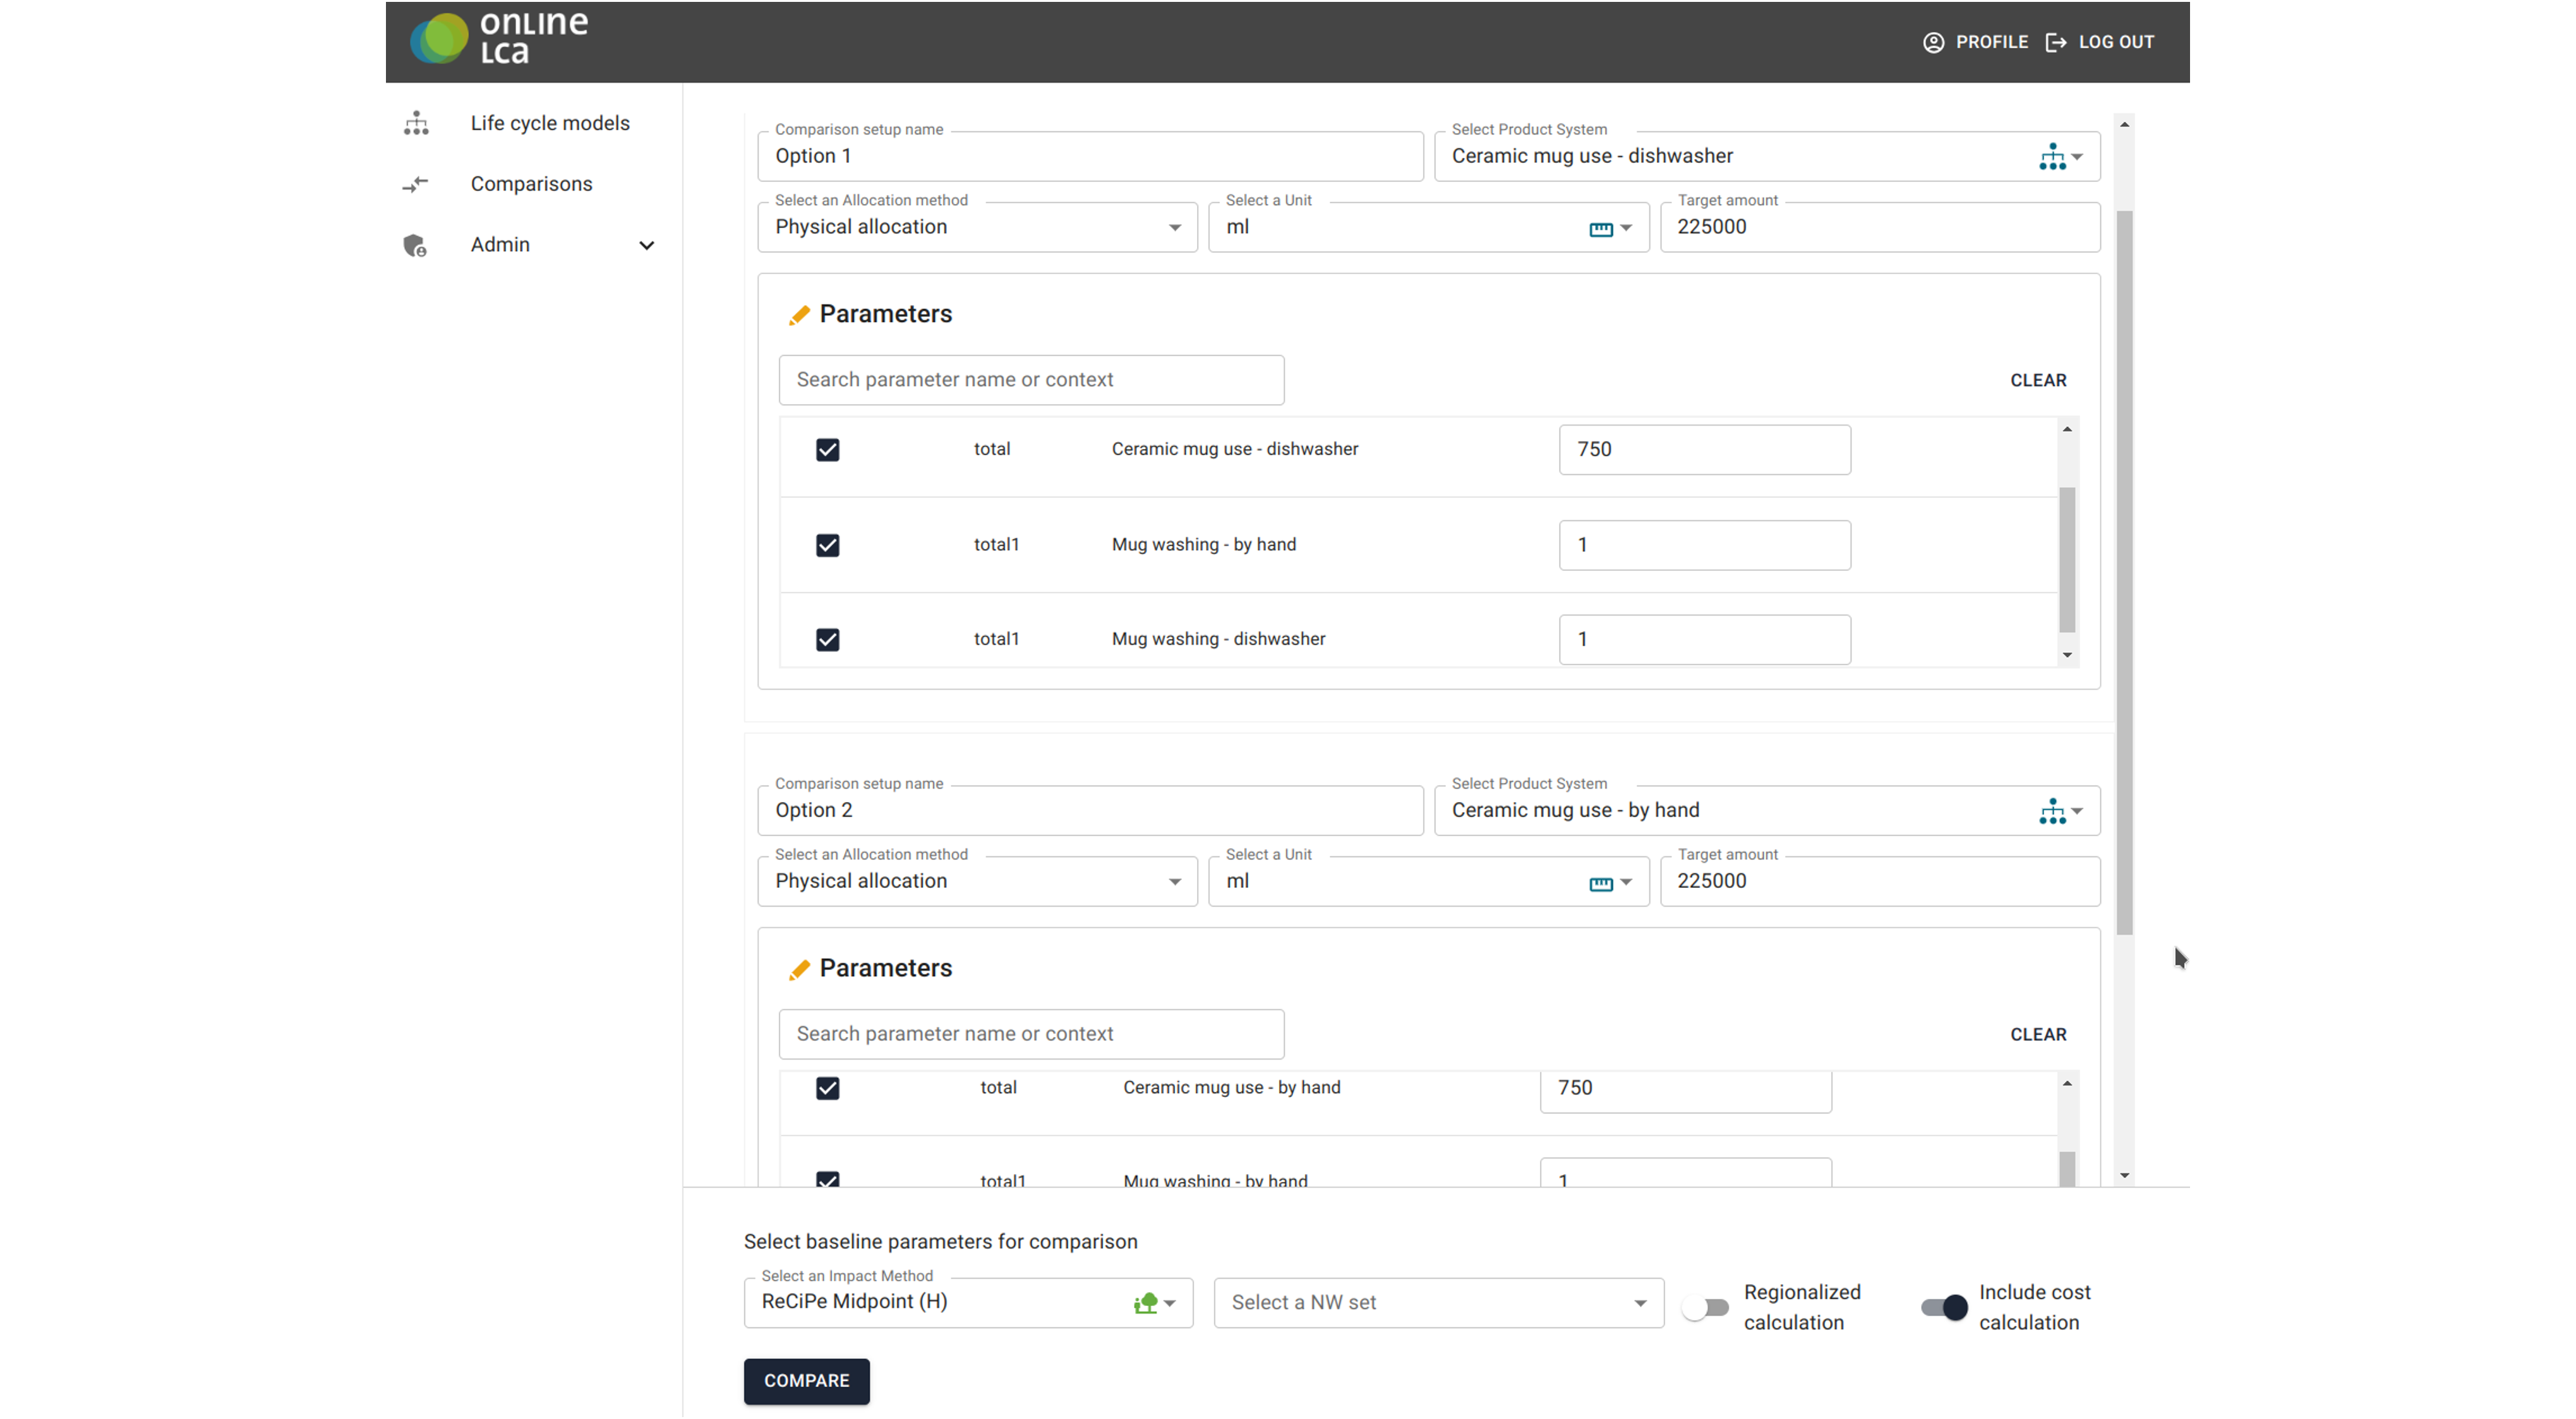The height and width of the screenshot is (1419, 2576).
Task: Open Product System dropdown showing Ceramic mug use - by hand
Action: [1766, 810]
